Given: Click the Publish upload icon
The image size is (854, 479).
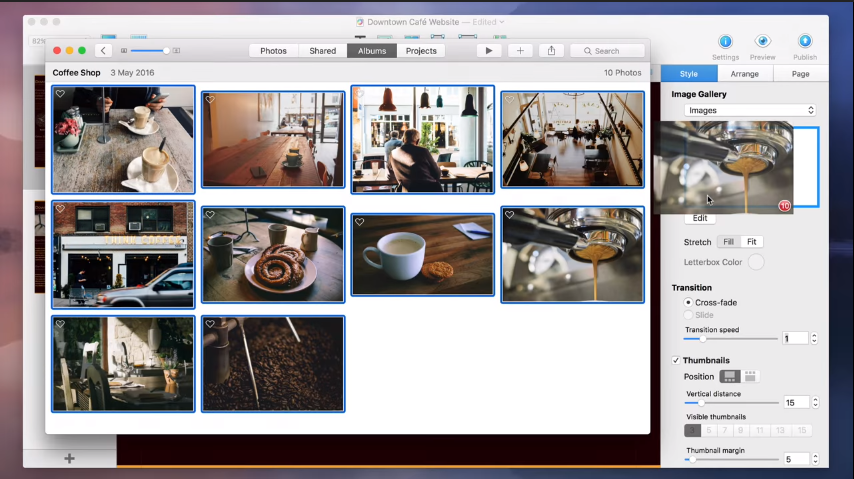Looking at the screenshot, I should click(804, 42).
